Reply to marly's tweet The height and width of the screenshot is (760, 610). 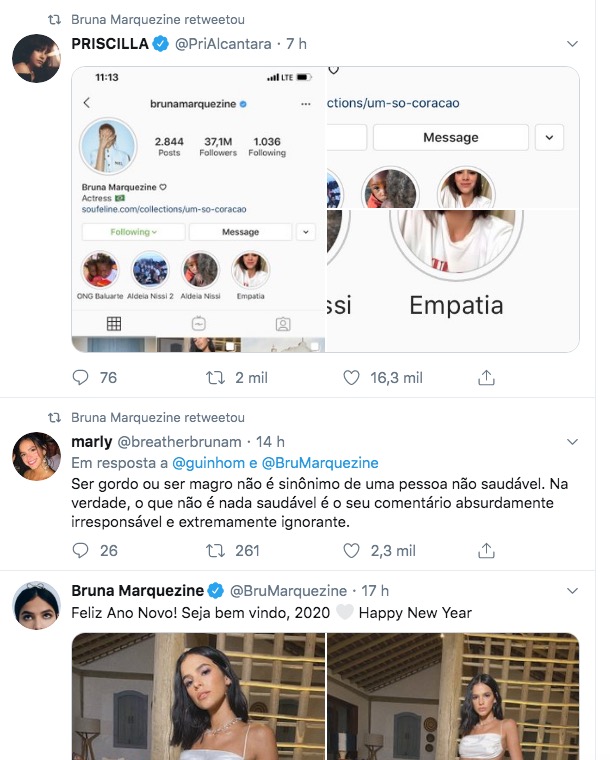tap(81, 550)
